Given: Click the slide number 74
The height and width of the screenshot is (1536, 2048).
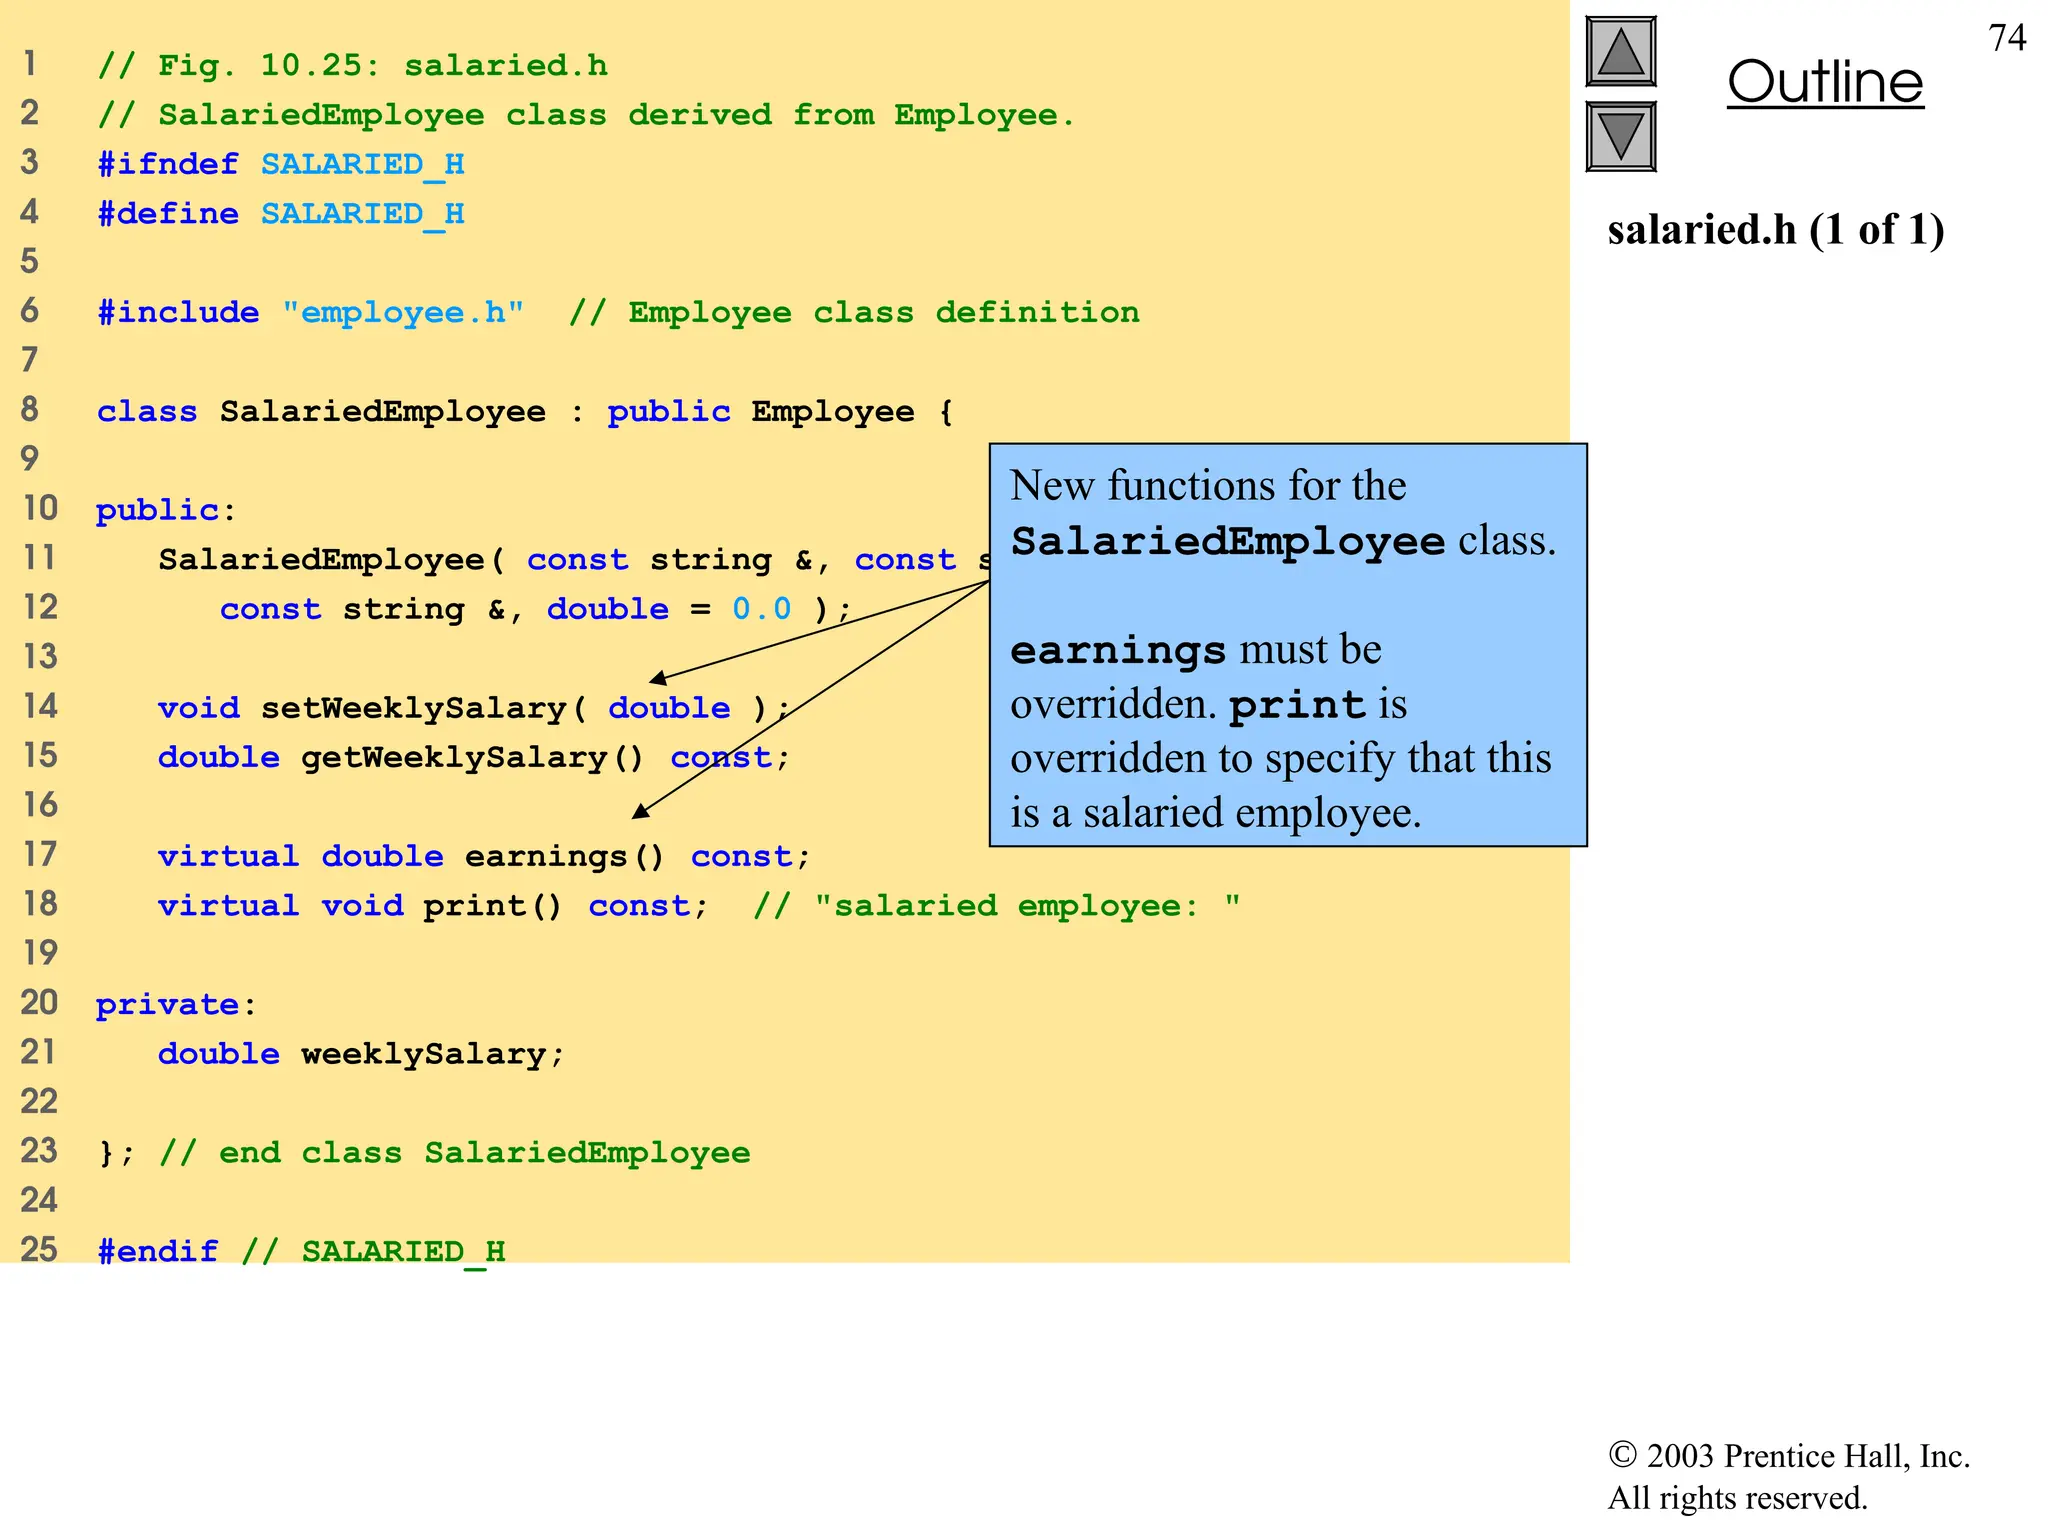Looking at the screenshot, I should point(2006,38).
